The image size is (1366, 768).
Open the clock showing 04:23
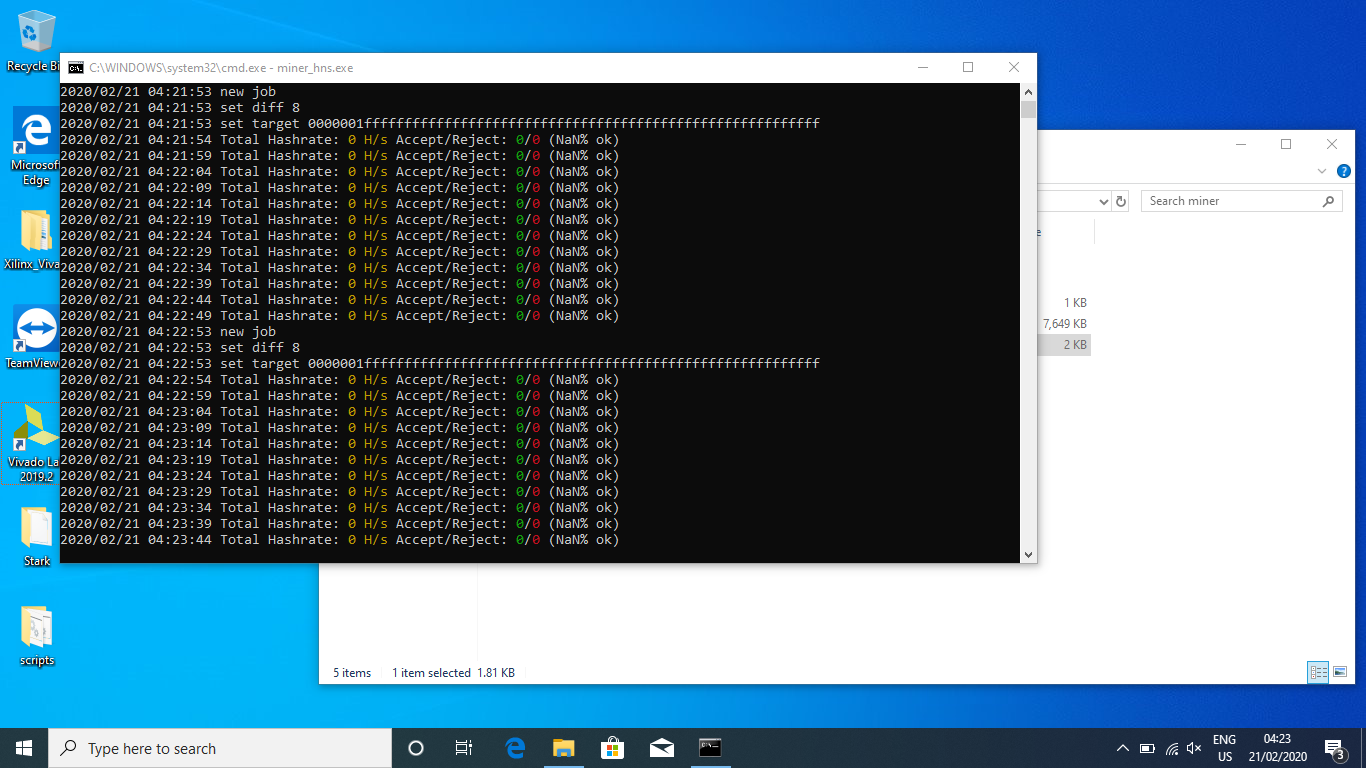pyautogui.click(x=1278, y=748)
